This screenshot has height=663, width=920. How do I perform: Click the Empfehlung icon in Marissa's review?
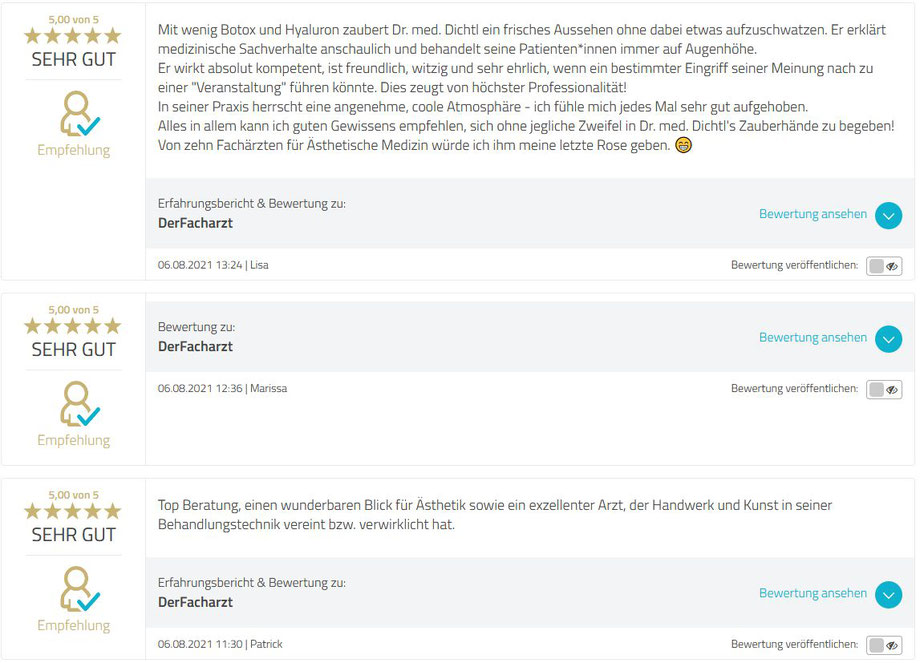tap(79, 404)
